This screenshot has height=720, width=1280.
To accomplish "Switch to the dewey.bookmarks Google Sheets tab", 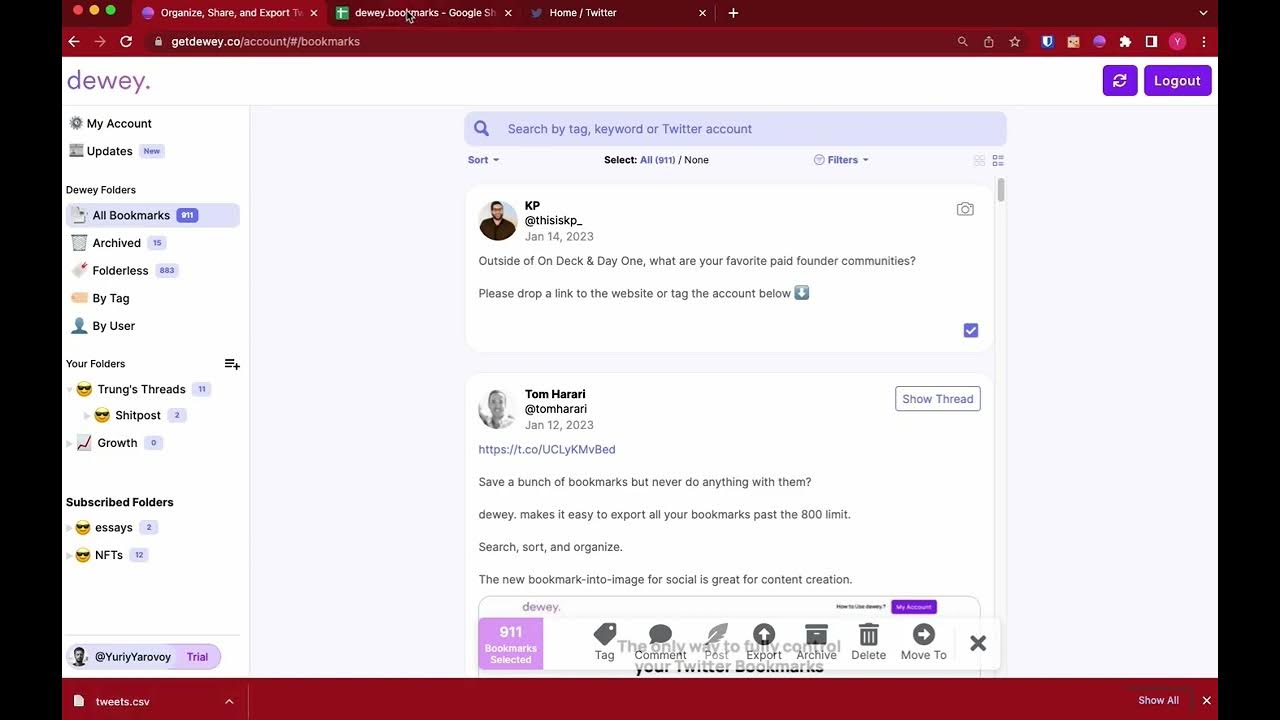I will coord(425,13).
